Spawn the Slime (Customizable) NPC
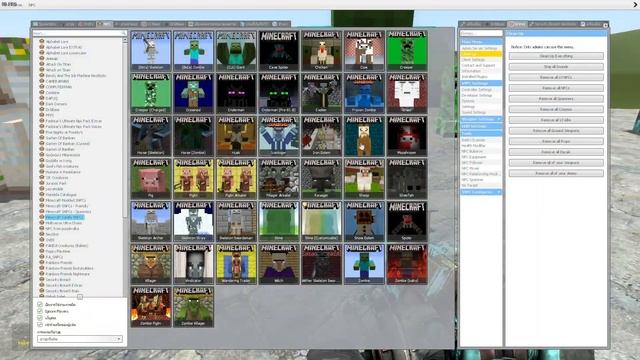Viewport: 640px width, 360px height. point(321,221)
